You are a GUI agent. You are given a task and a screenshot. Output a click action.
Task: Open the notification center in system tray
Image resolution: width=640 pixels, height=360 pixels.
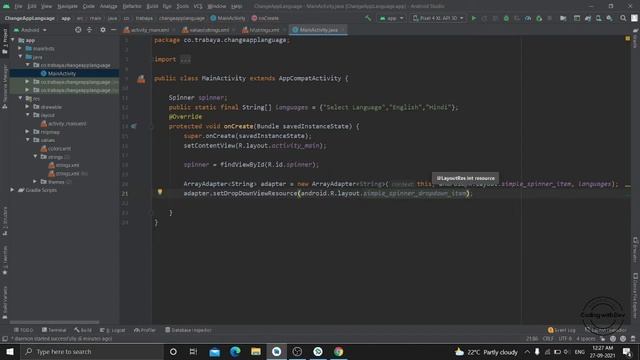[627, 351]
